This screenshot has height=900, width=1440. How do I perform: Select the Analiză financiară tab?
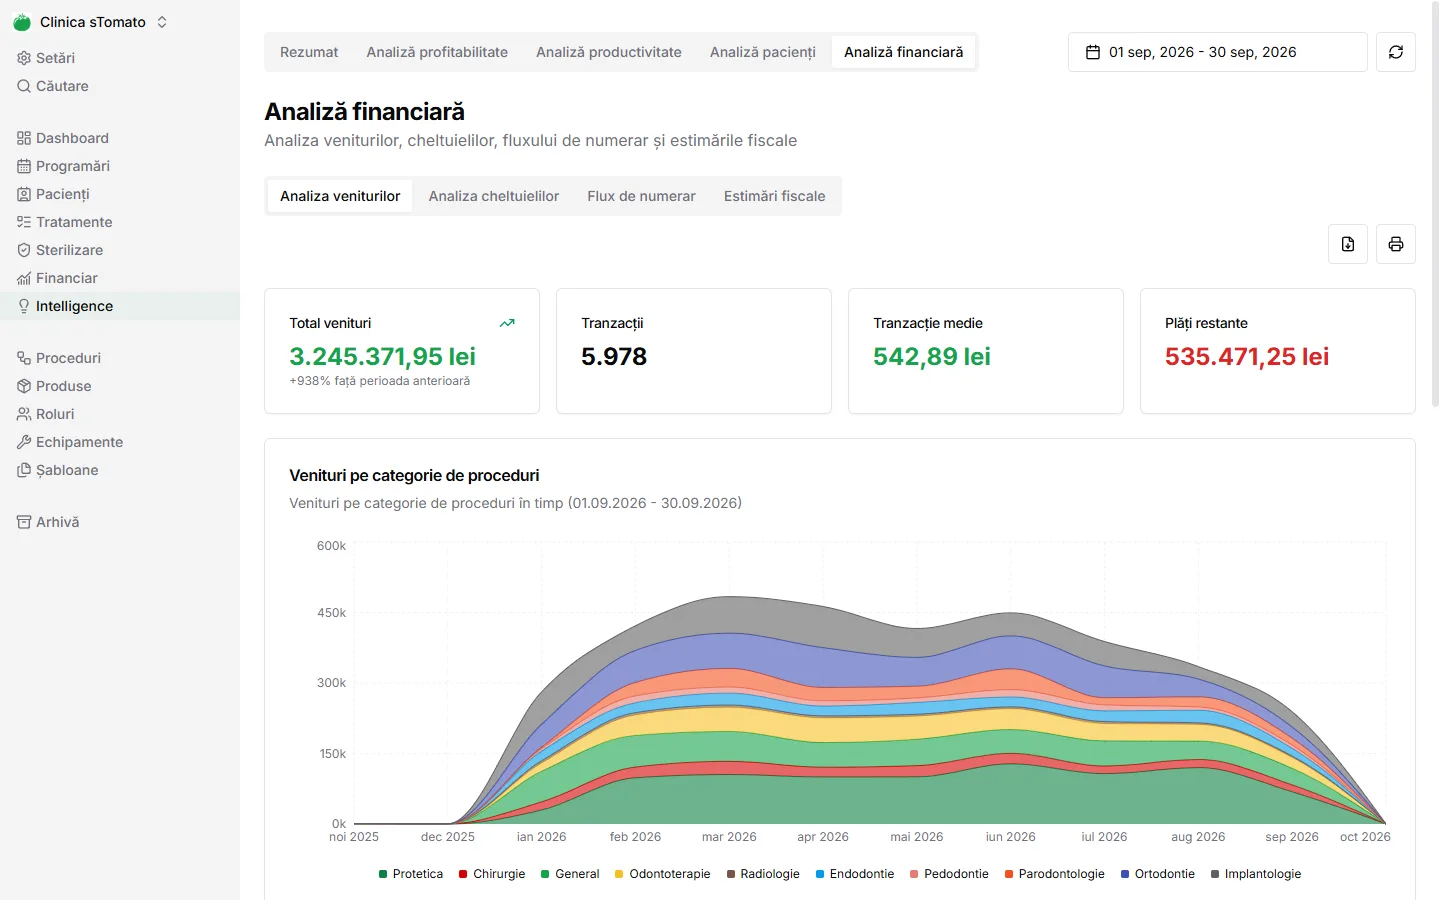click(904, 52)
